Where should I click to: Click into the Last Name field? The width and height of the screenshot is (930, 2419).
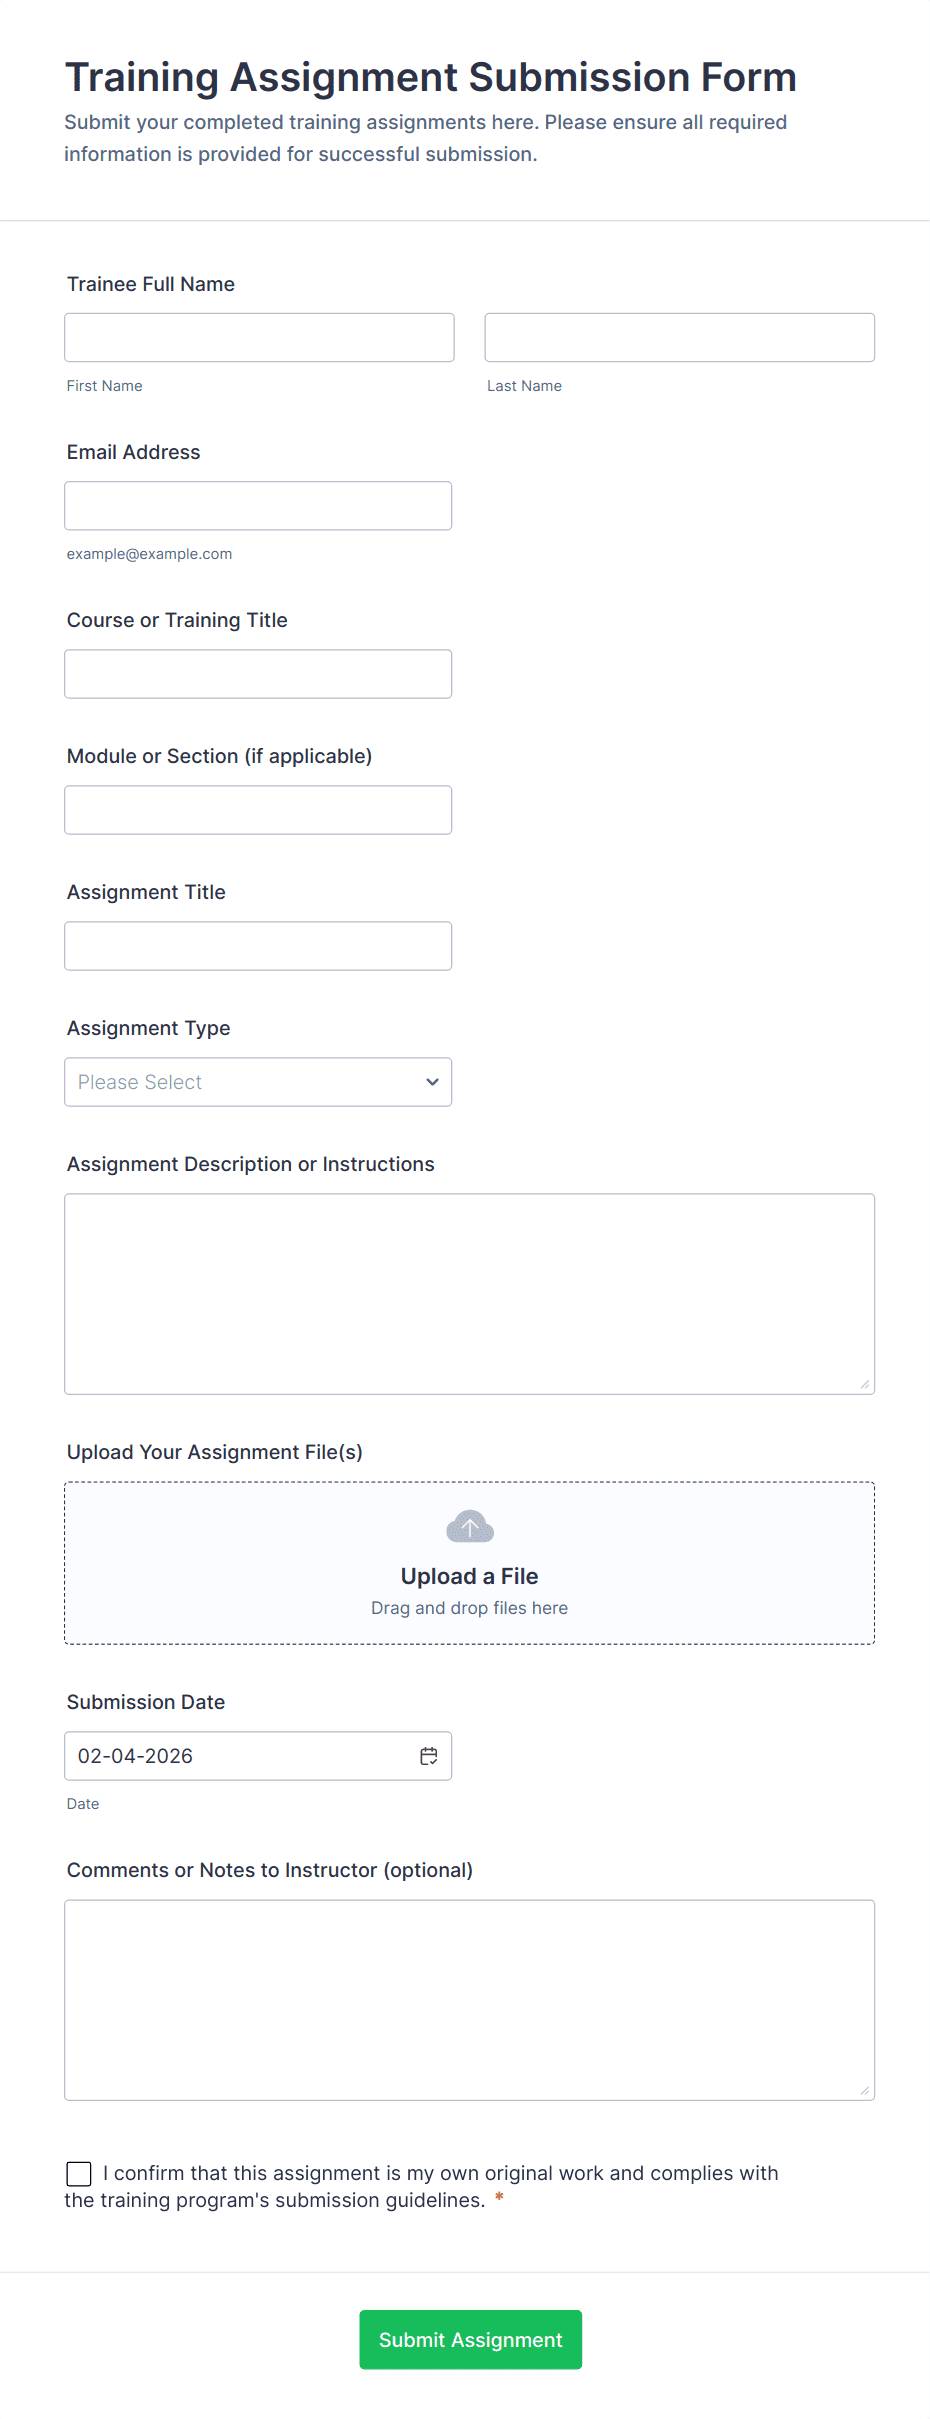[x=679, y=338]
